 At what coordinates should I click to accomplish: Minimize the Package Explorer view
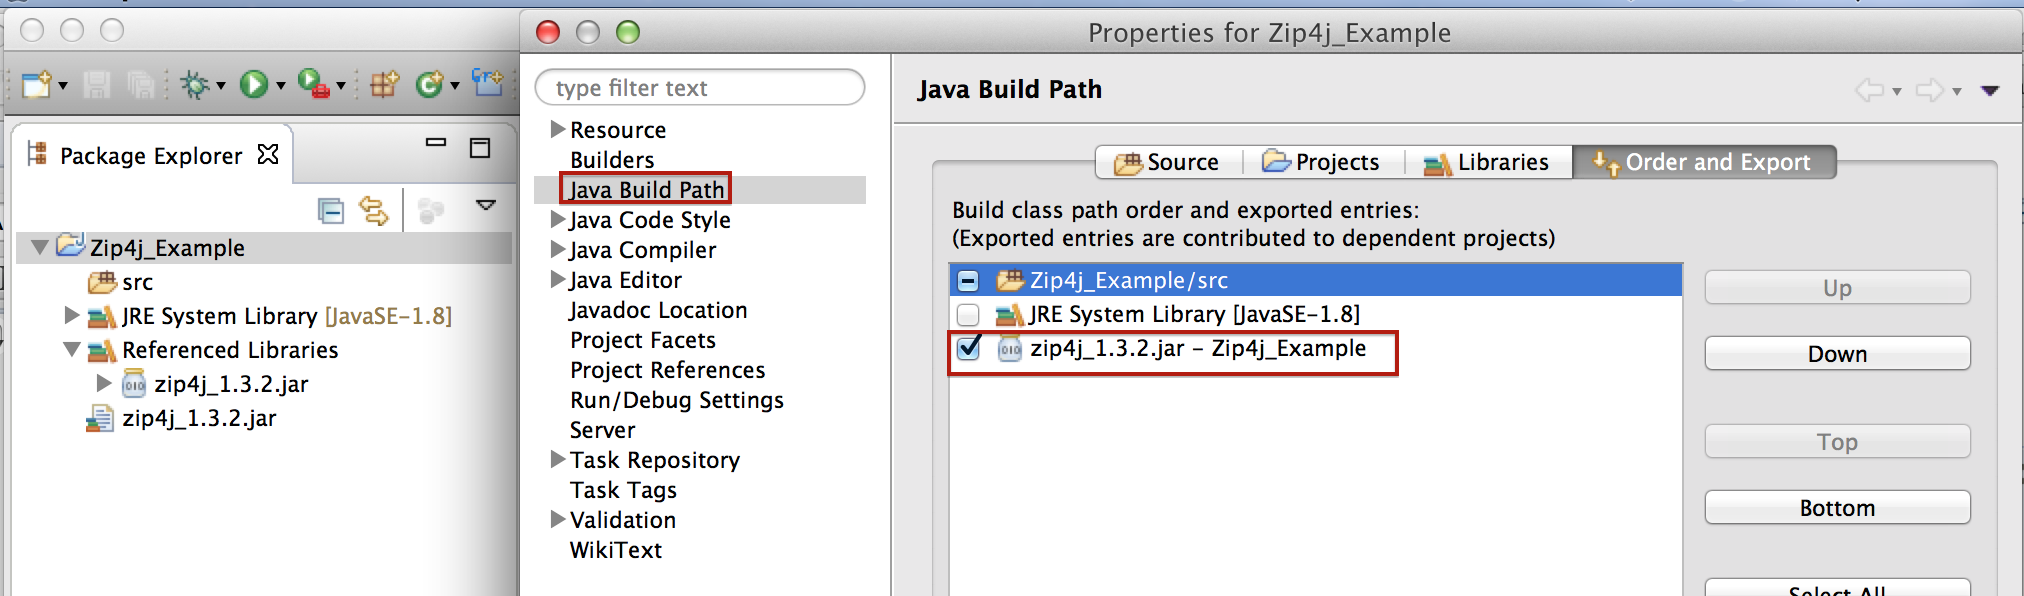[436, 143]
